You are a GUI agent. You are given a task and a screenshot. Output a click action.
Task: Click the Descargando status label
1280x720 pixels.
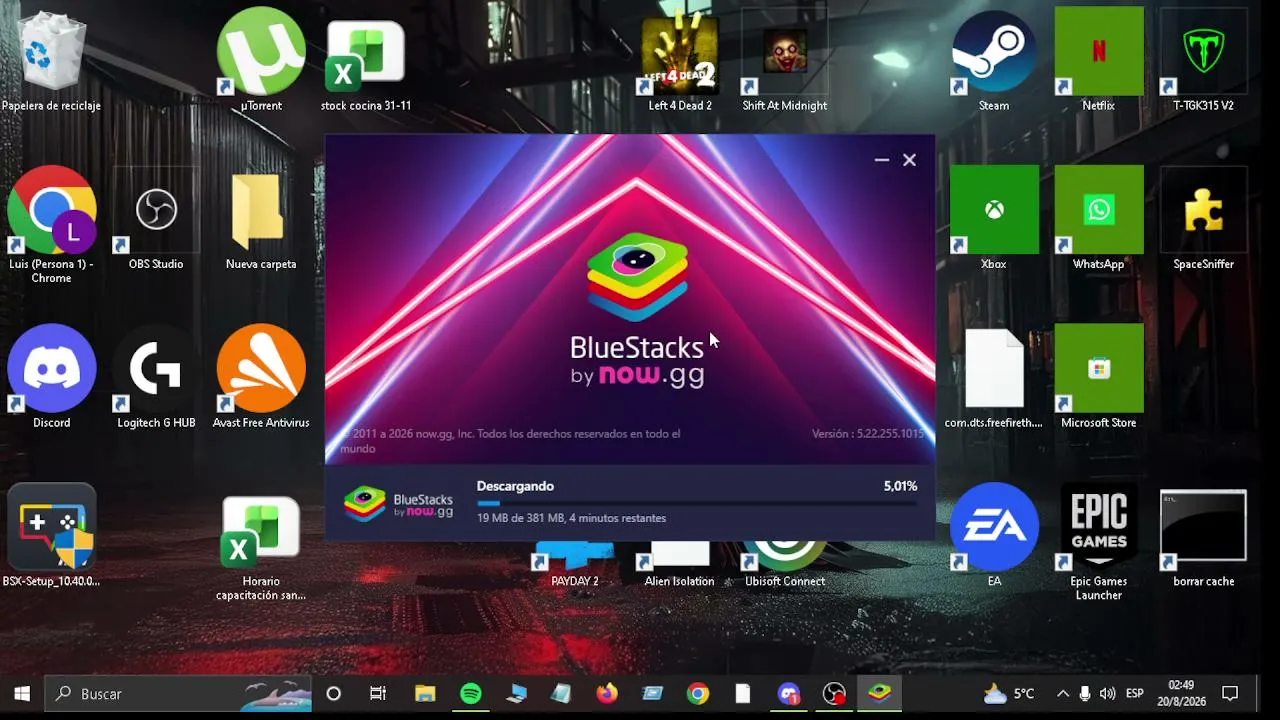[515, 486]
